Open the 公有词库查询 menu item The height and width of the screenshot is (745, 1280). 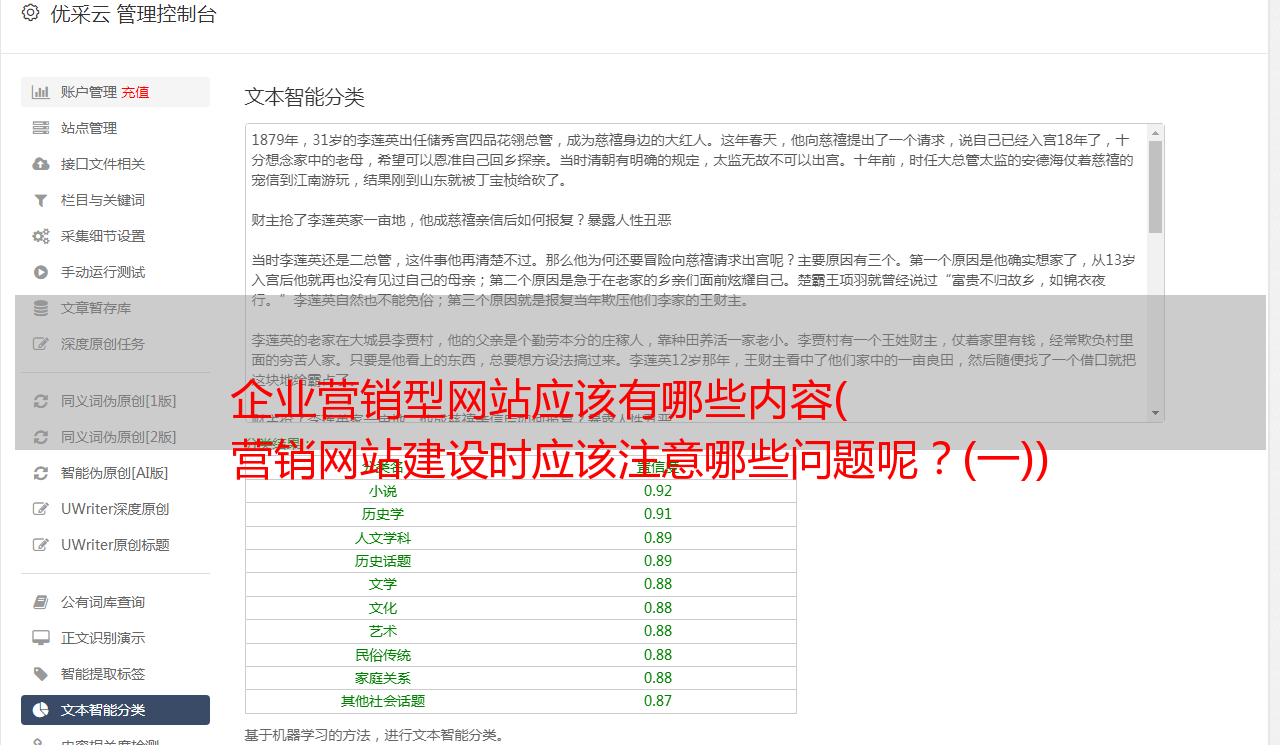point(115,602)
